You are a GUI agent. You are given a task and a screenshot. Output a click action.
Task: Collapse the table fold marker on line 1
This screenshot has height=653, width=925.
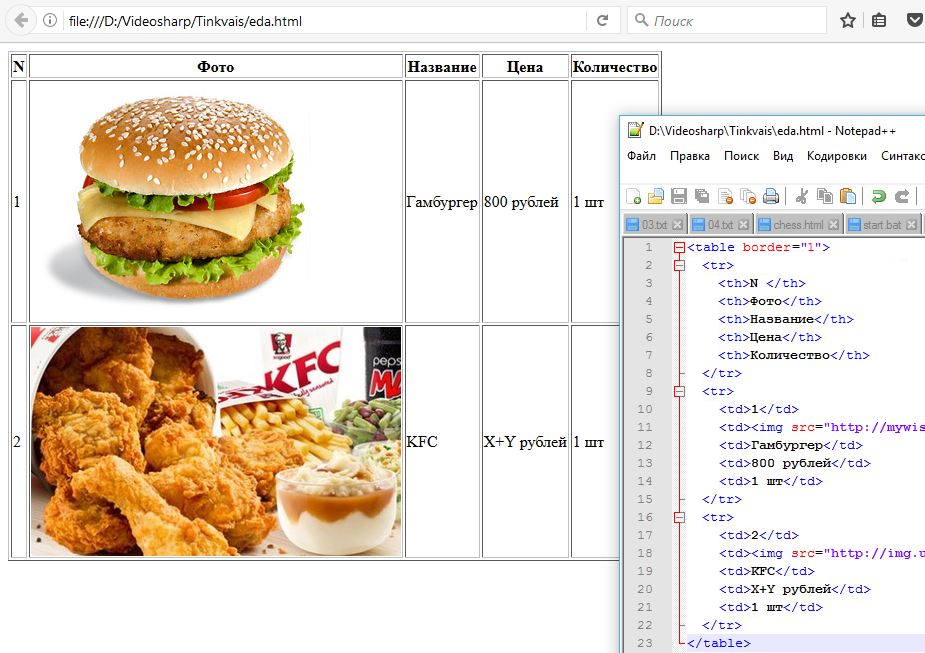point(680,247)
